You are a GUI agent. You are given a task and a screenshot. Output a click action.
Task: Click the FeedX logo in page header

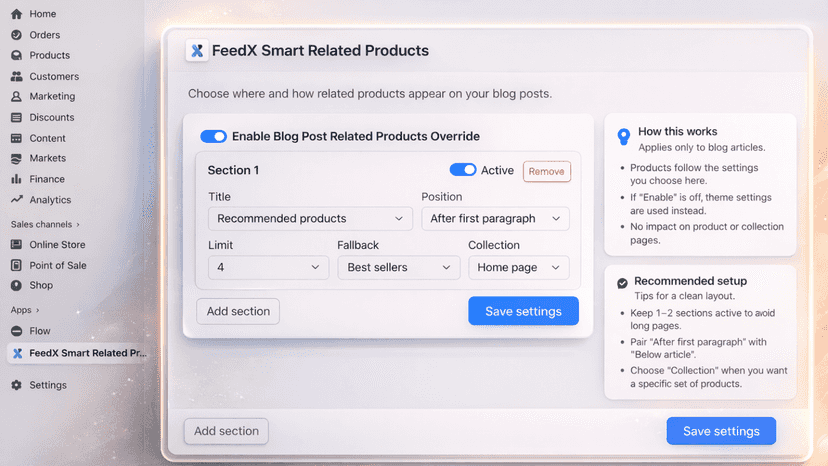(197, 51)
